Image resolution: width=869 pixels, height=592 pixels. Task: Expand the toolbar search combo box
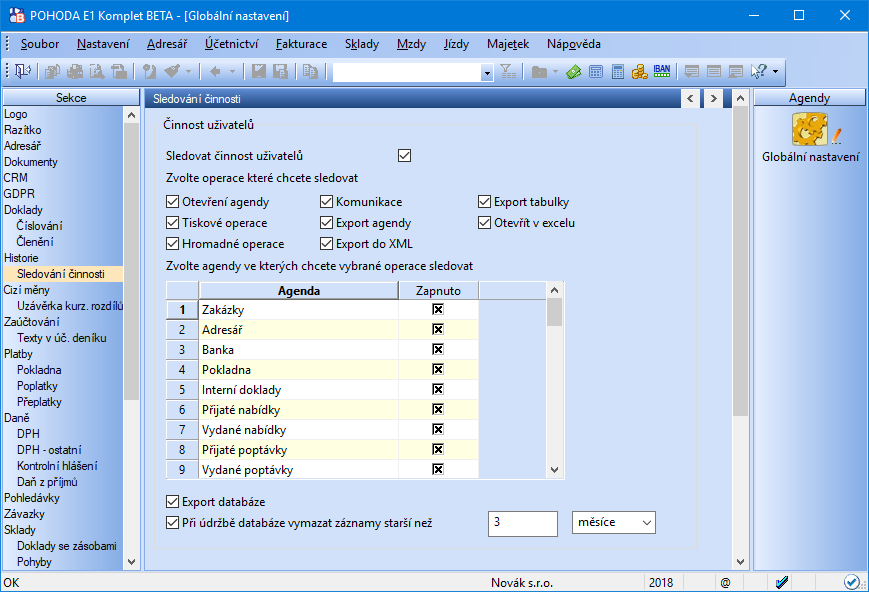pyautogui.click(x=487, y=72)
